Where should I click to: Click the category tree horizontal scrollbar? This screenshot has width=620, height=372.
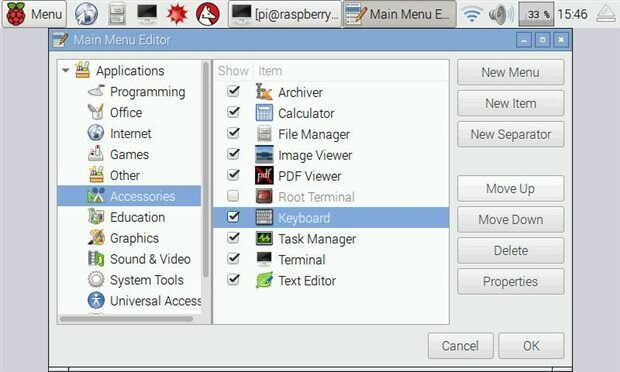point(127,319)
